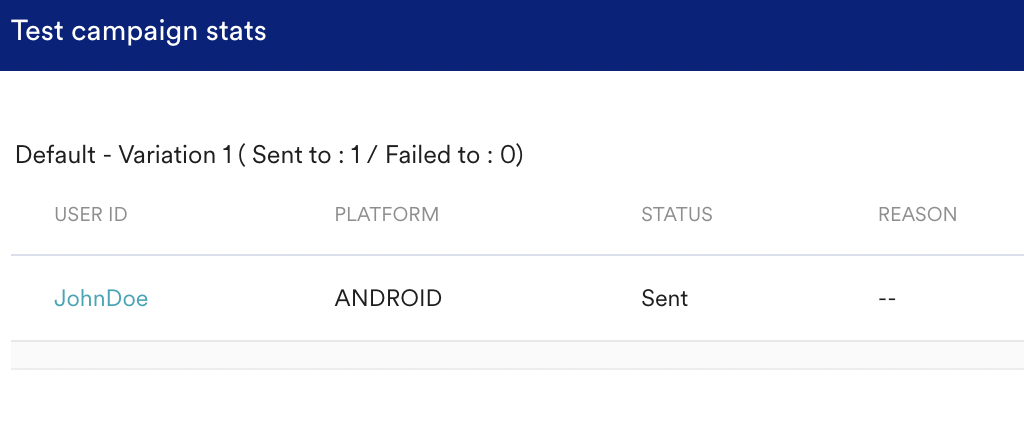Click JohnDoe row between ANDROID and Sent
The image size is (1024, 434).
click(540, 298)
